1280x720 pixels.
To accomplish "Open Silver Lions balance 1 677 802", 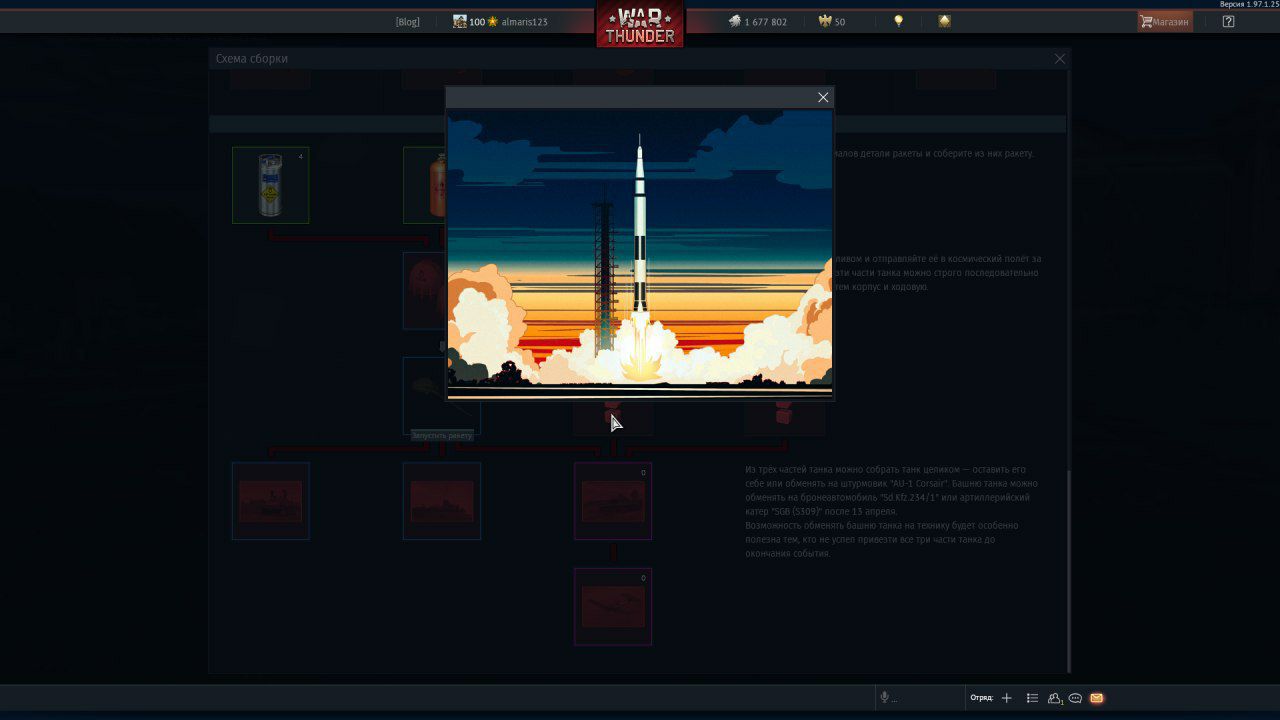I will click(x=757, y=22).
